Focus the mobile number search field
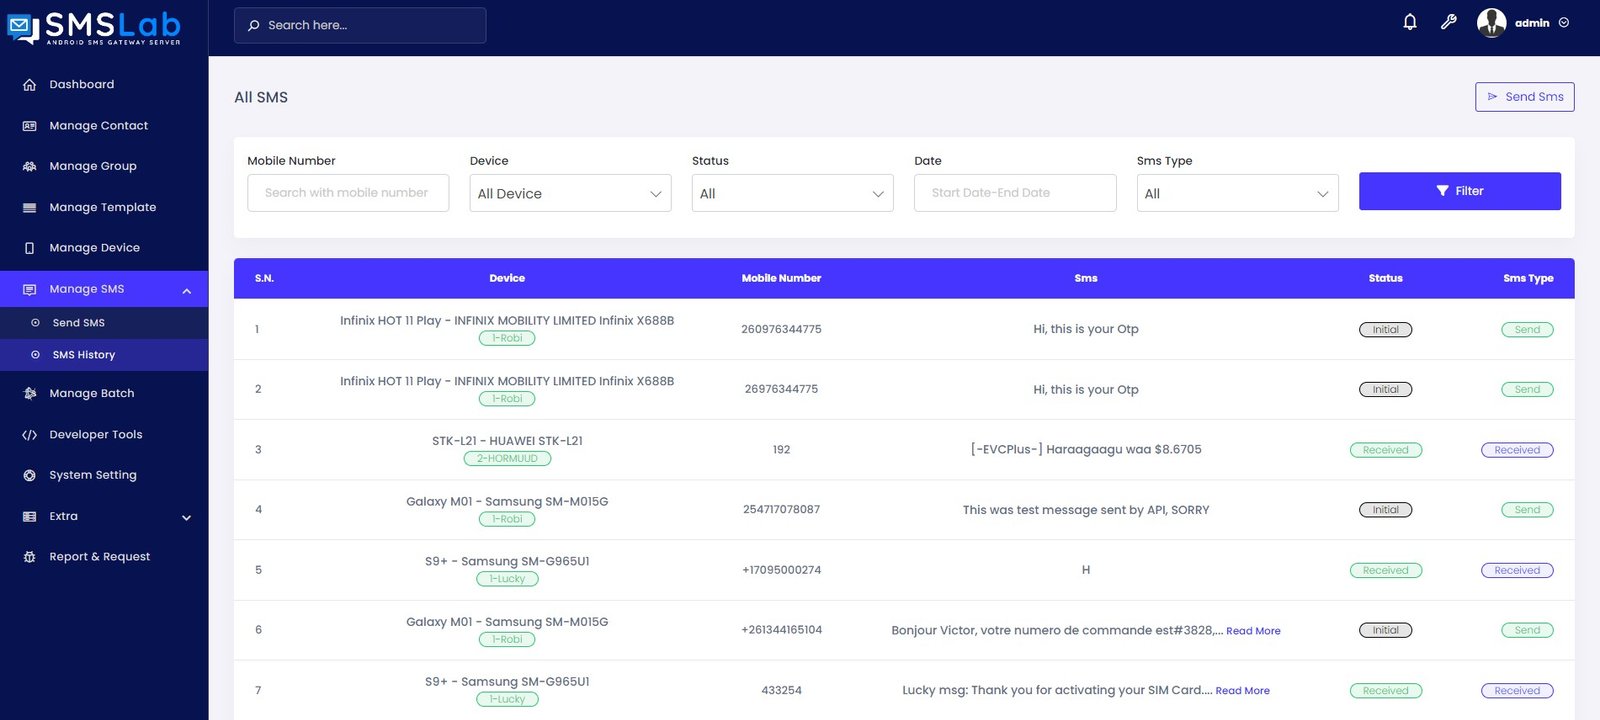1600x720 pixels. point(348,193)
